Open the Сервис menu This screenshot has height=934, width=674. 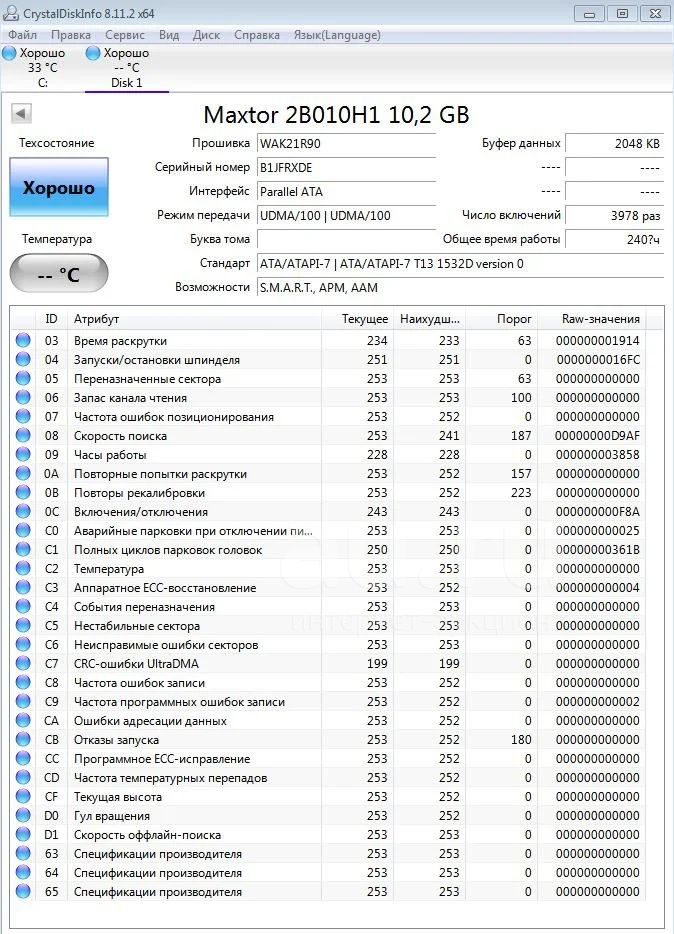[x=124, y=35]
